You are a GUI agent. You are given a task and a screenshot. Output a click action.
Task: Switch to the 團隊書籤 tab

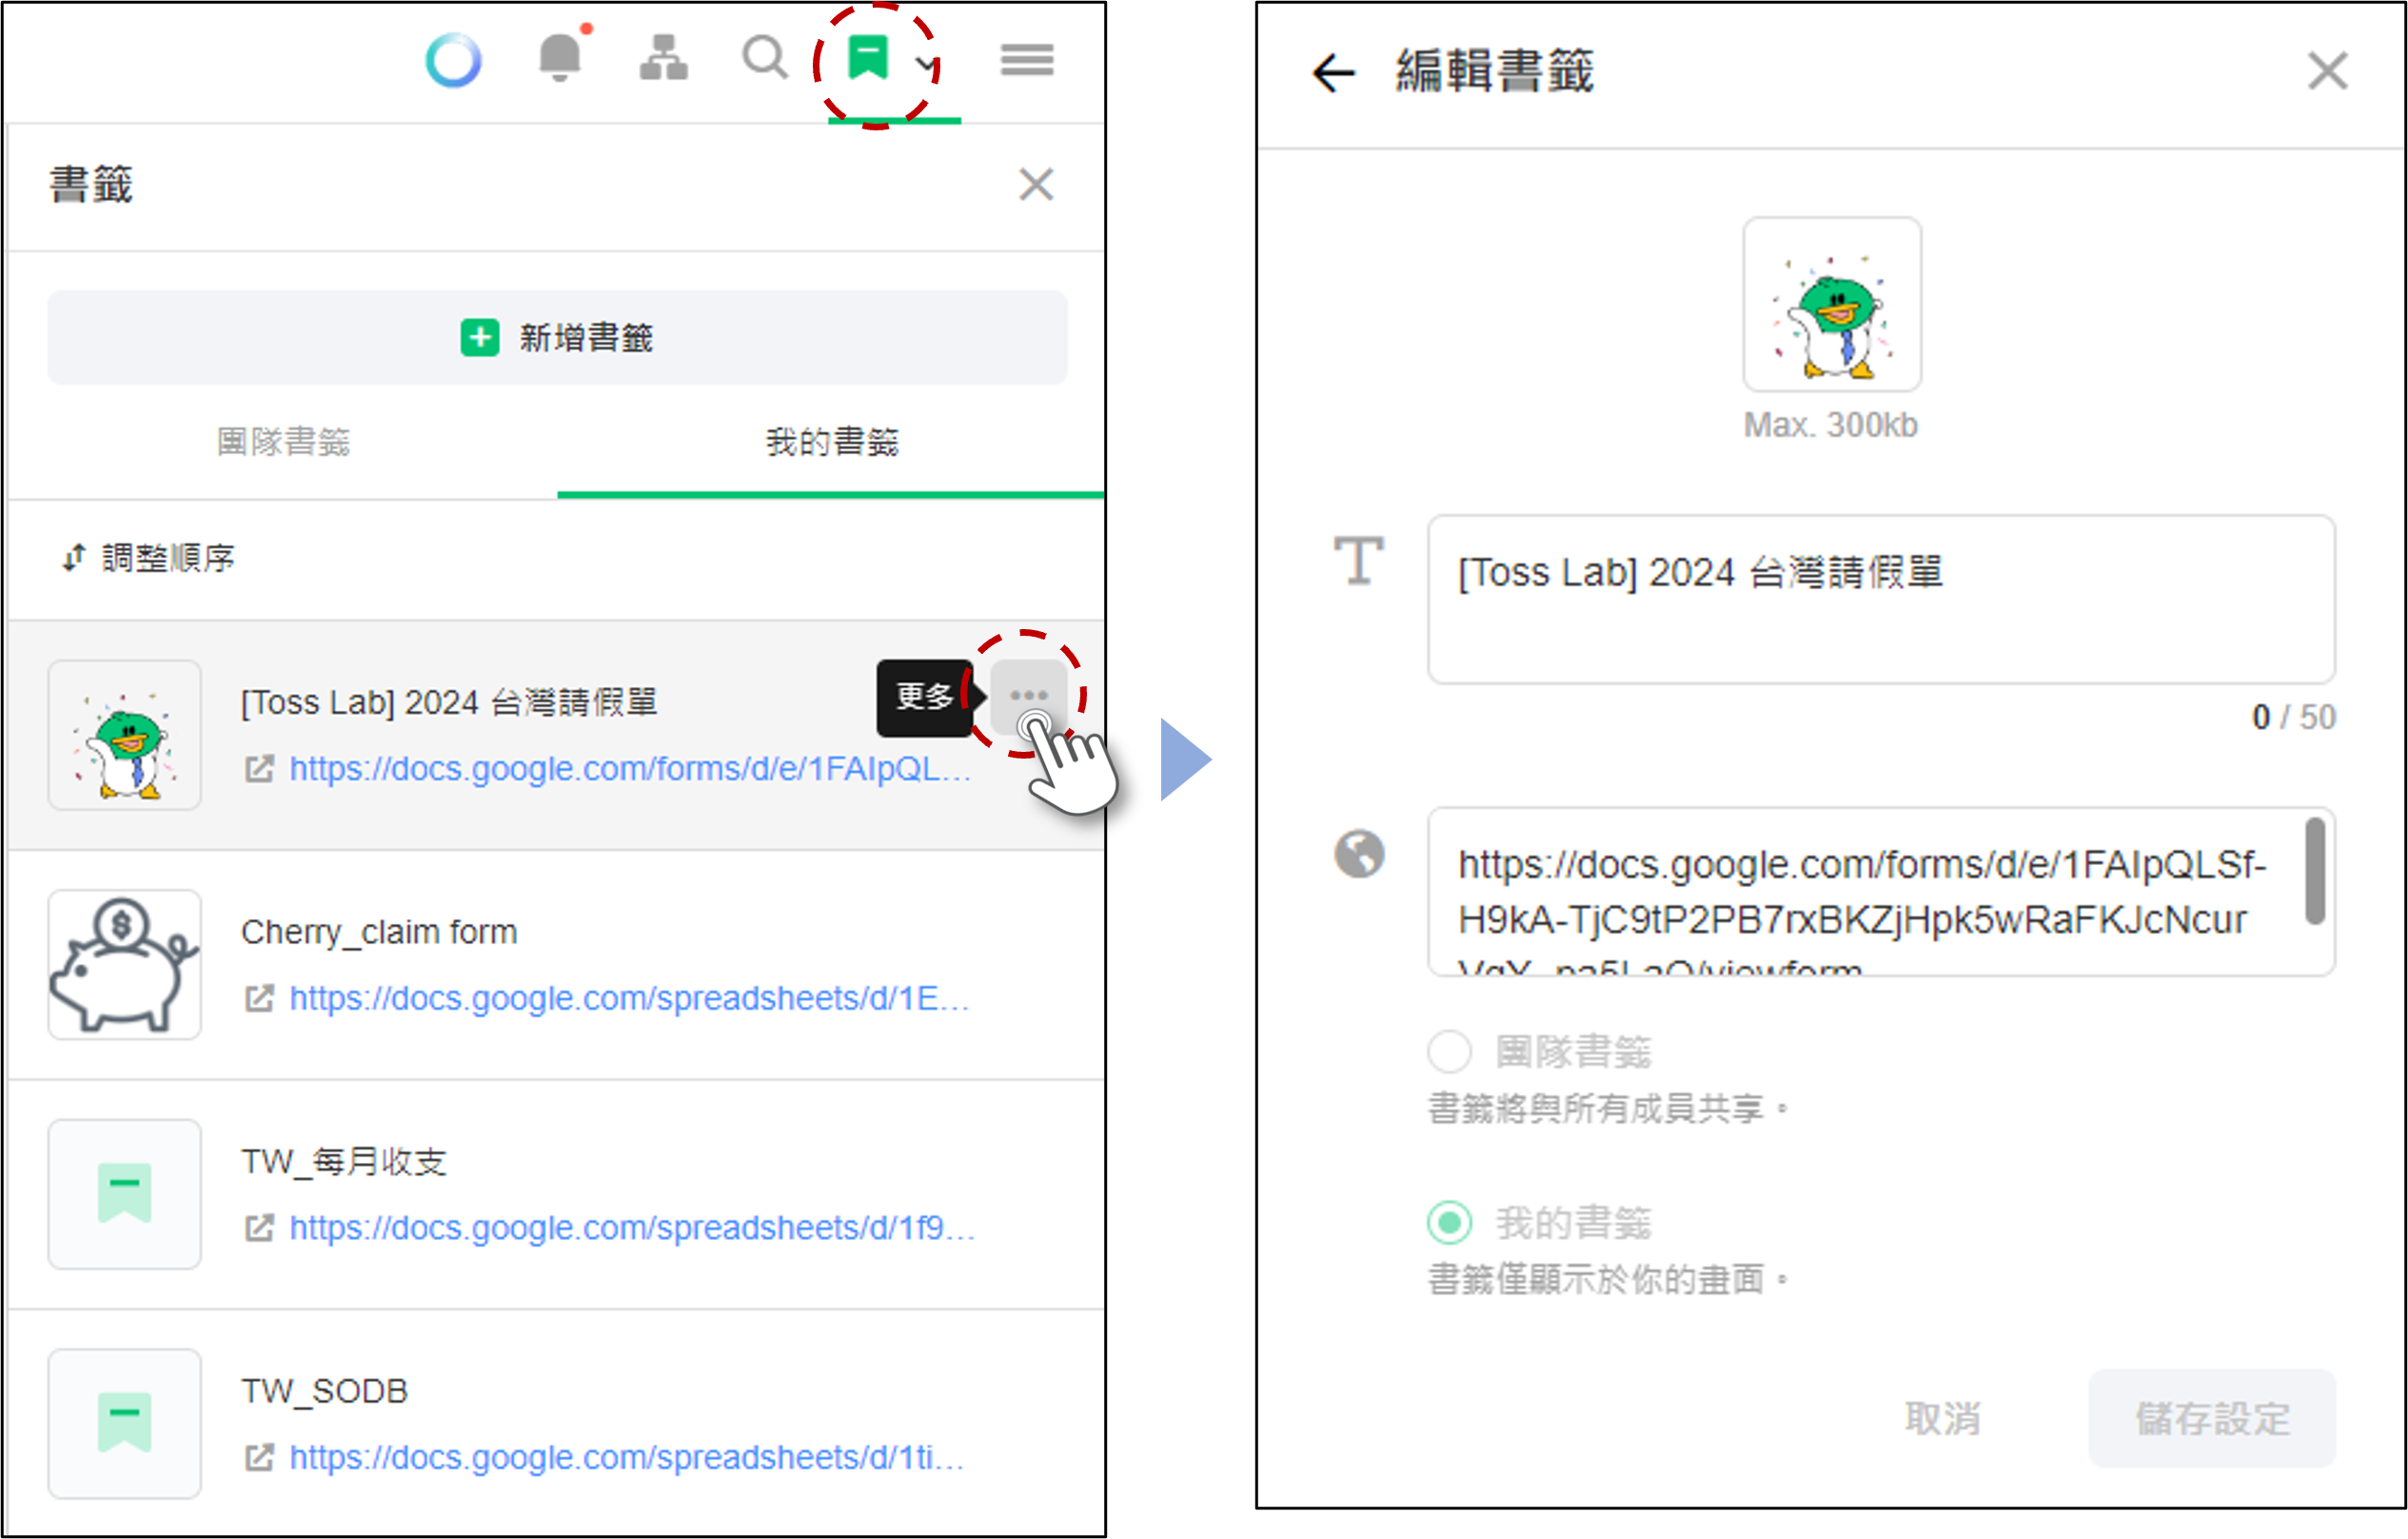point(283,442)
